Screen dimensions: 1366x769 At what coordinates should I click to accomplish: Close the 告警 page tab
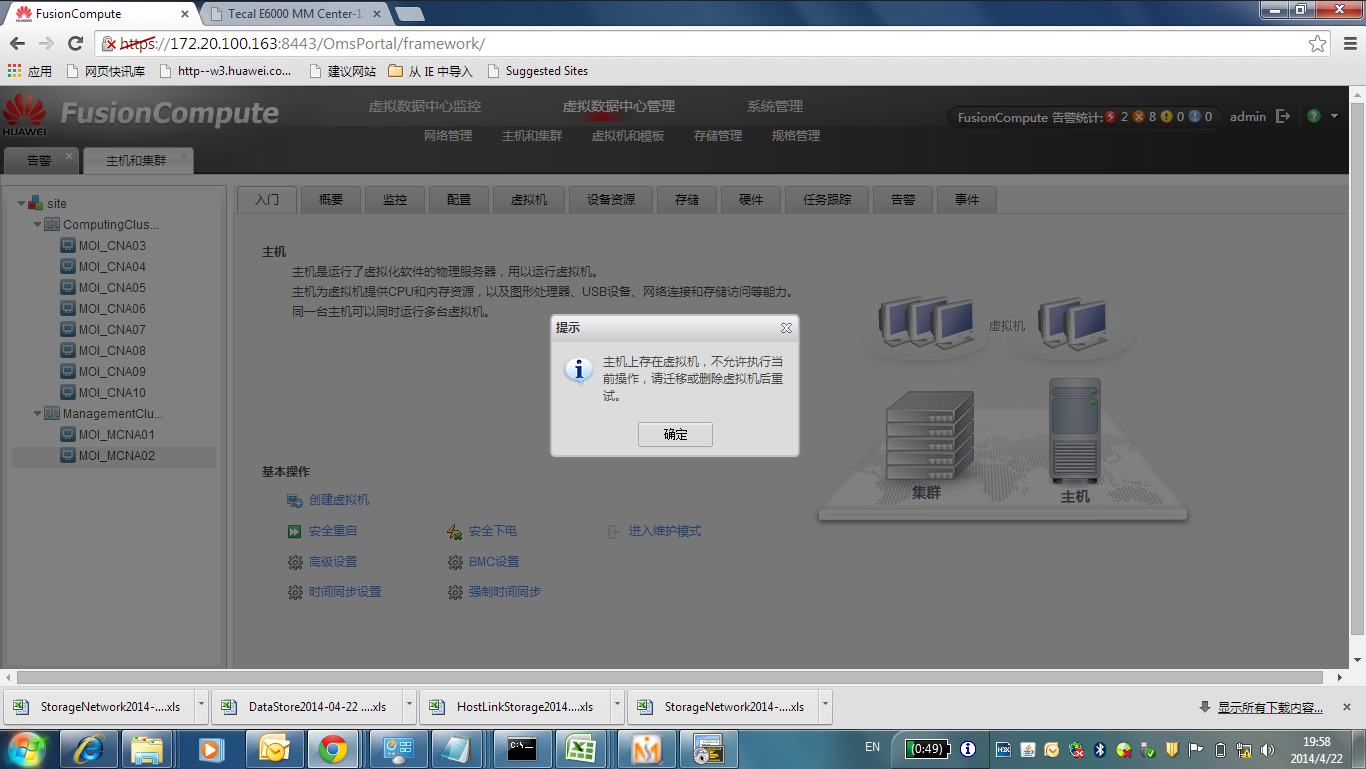click(69, 156)
